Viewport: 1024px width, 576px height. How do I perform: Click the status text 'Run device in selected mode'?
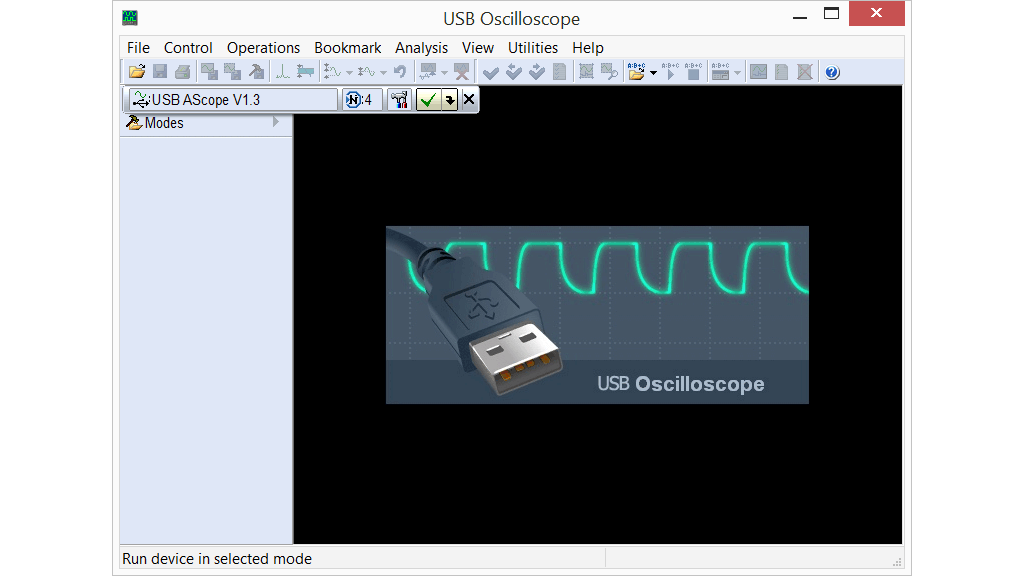(217, 559)
